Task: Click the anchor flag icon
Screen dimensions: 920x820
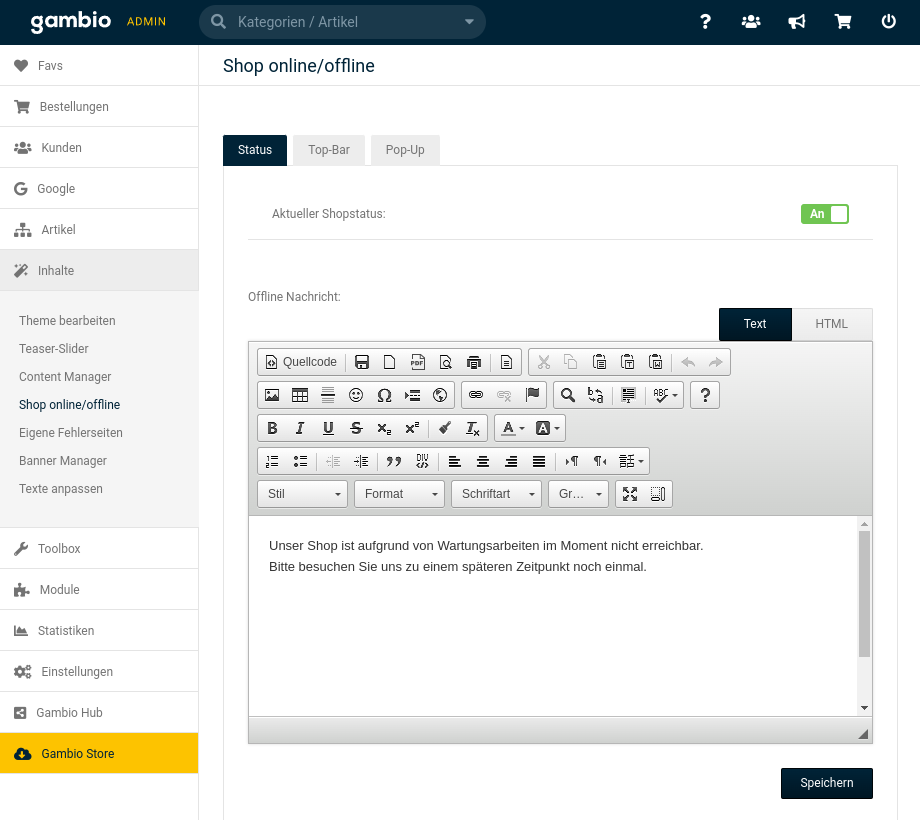Action: point(532,395)
